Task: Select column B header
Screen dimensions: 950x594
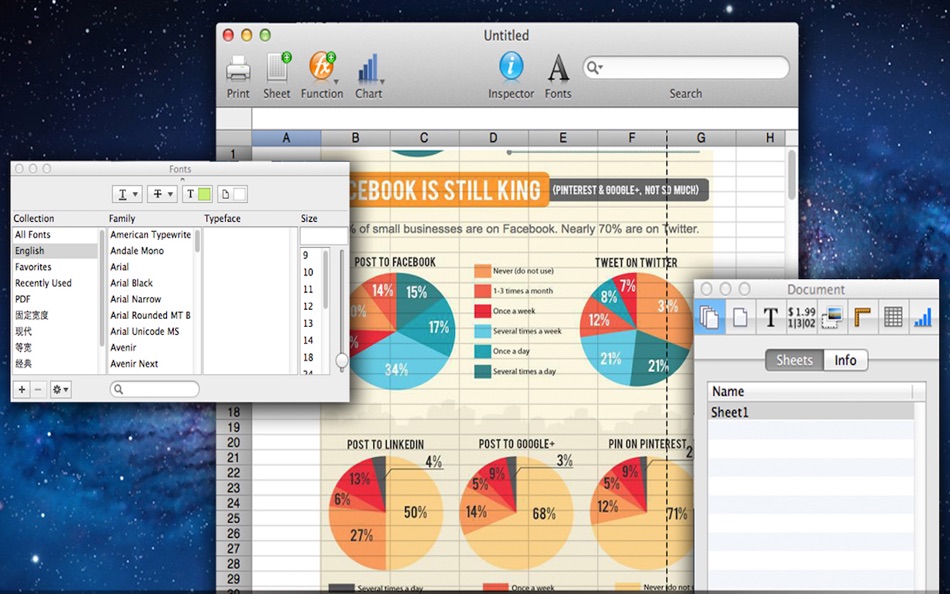Action: [x=356, y=138]
